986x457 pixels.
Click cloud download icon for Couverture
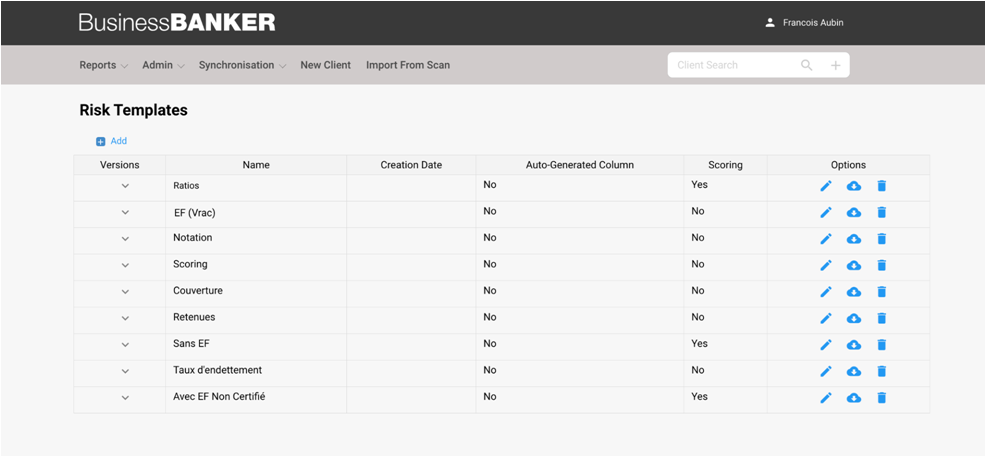coord(854,292)
